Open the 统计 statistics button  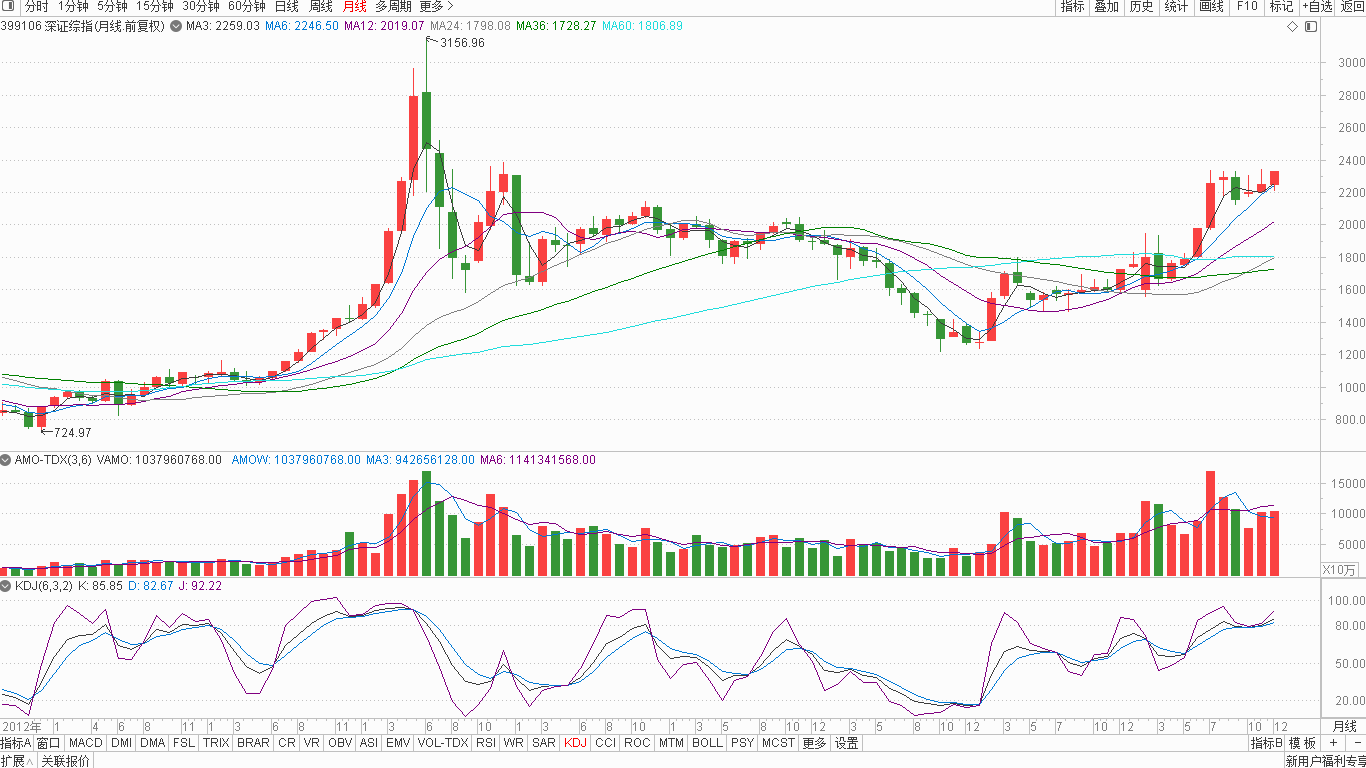coord(1176,6)
